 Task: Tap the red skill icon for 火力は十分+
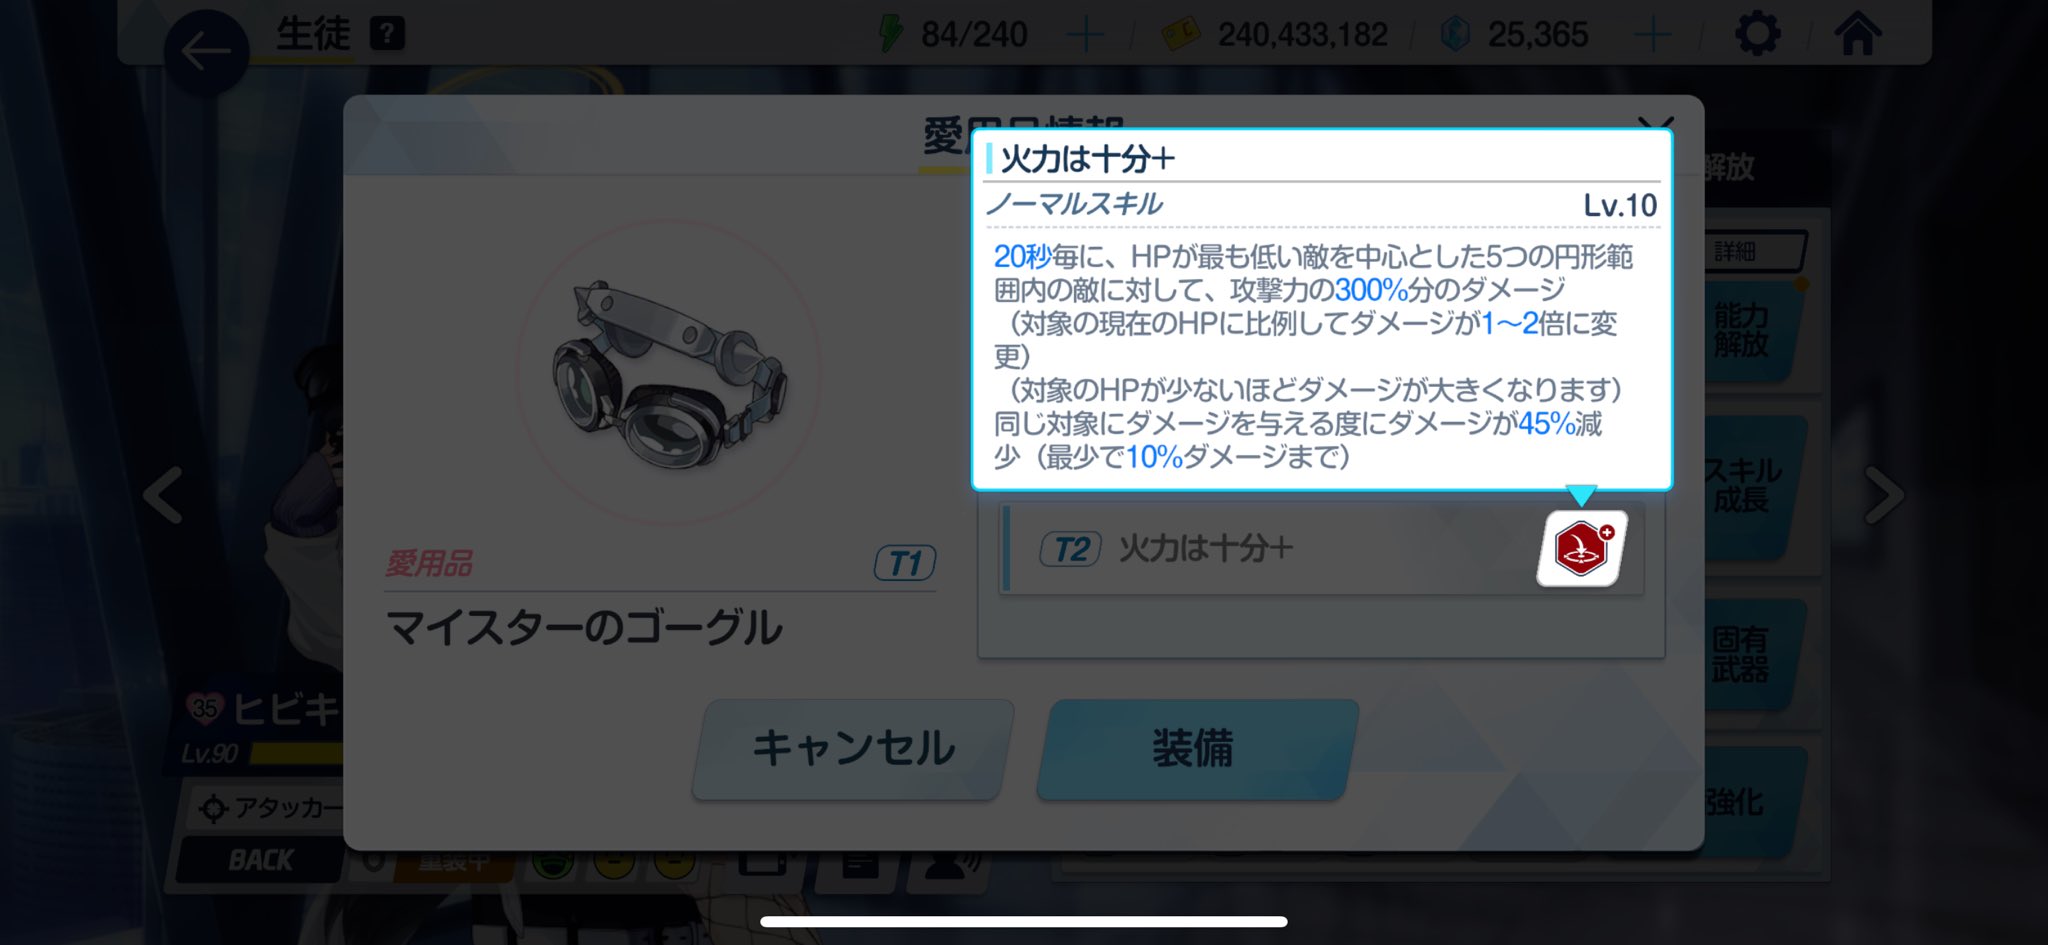(1582, 548)
